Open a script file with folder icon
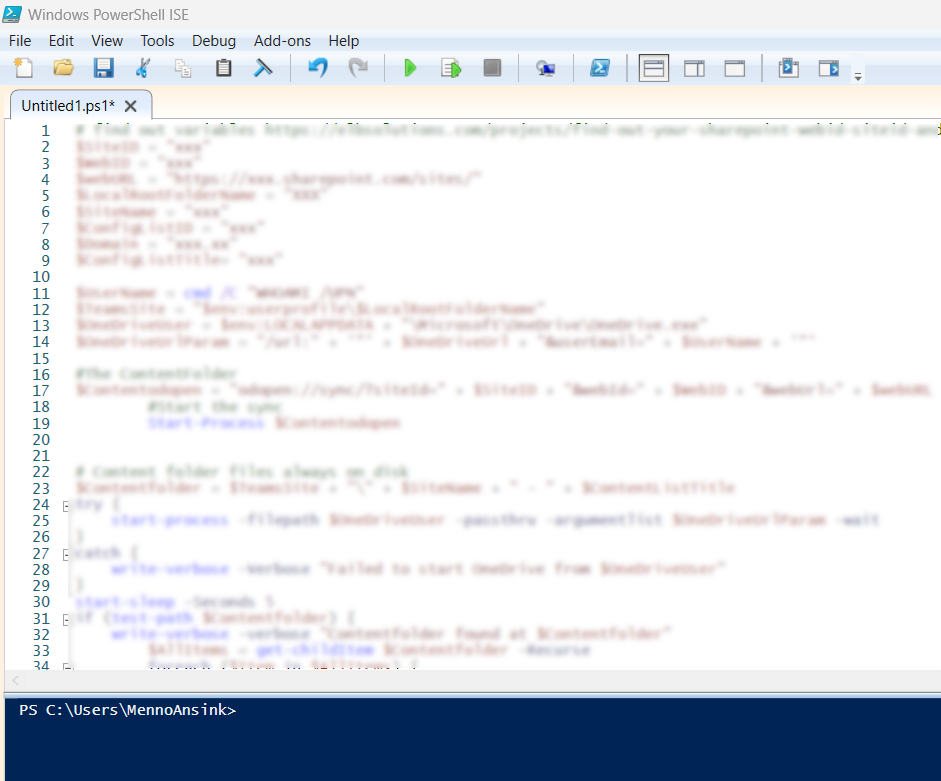 click(x=63, y=68)
